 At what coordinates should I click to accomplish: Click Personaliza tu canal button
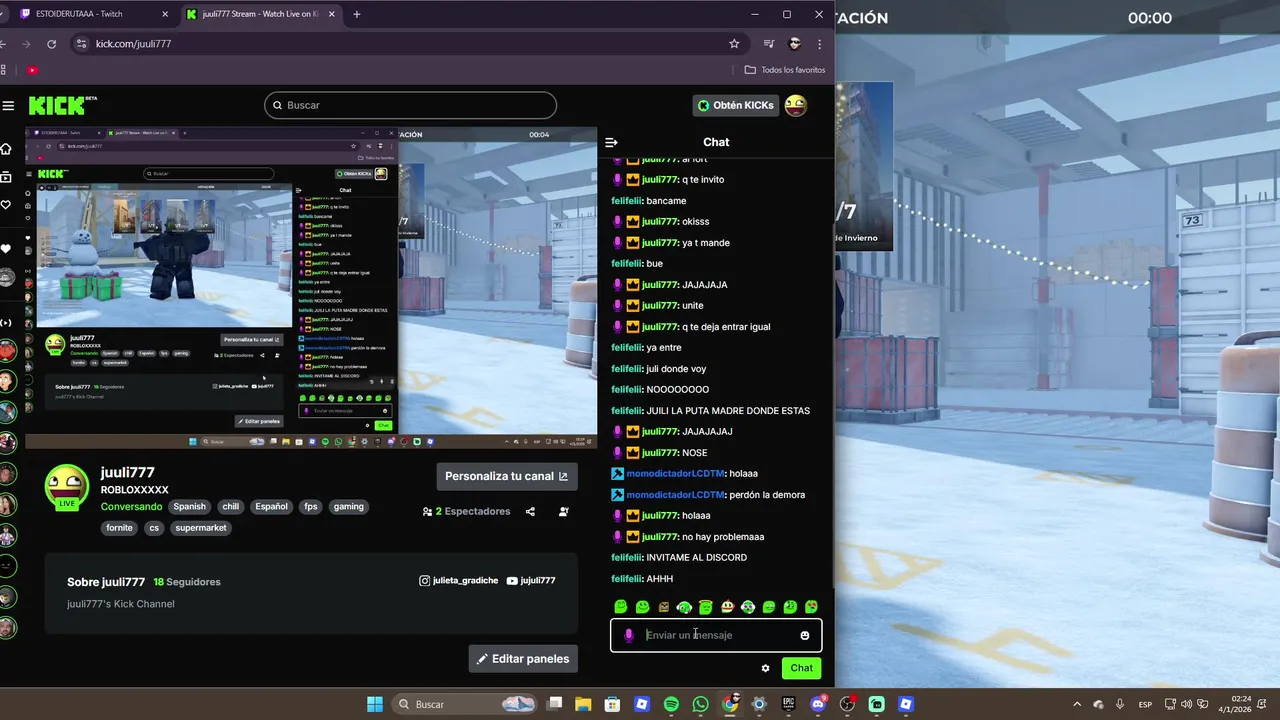coord(507,476)
